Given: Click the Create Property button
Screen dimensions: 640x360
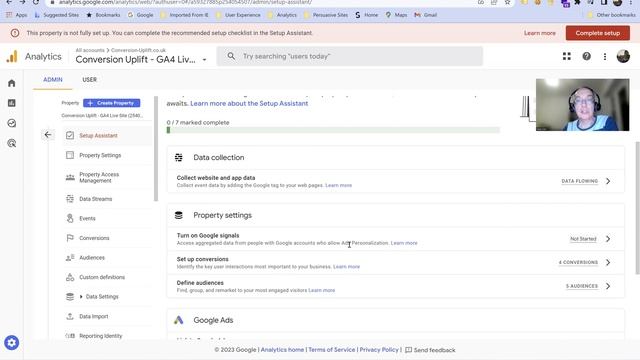Looking at the screenshot, I should 111,103.
